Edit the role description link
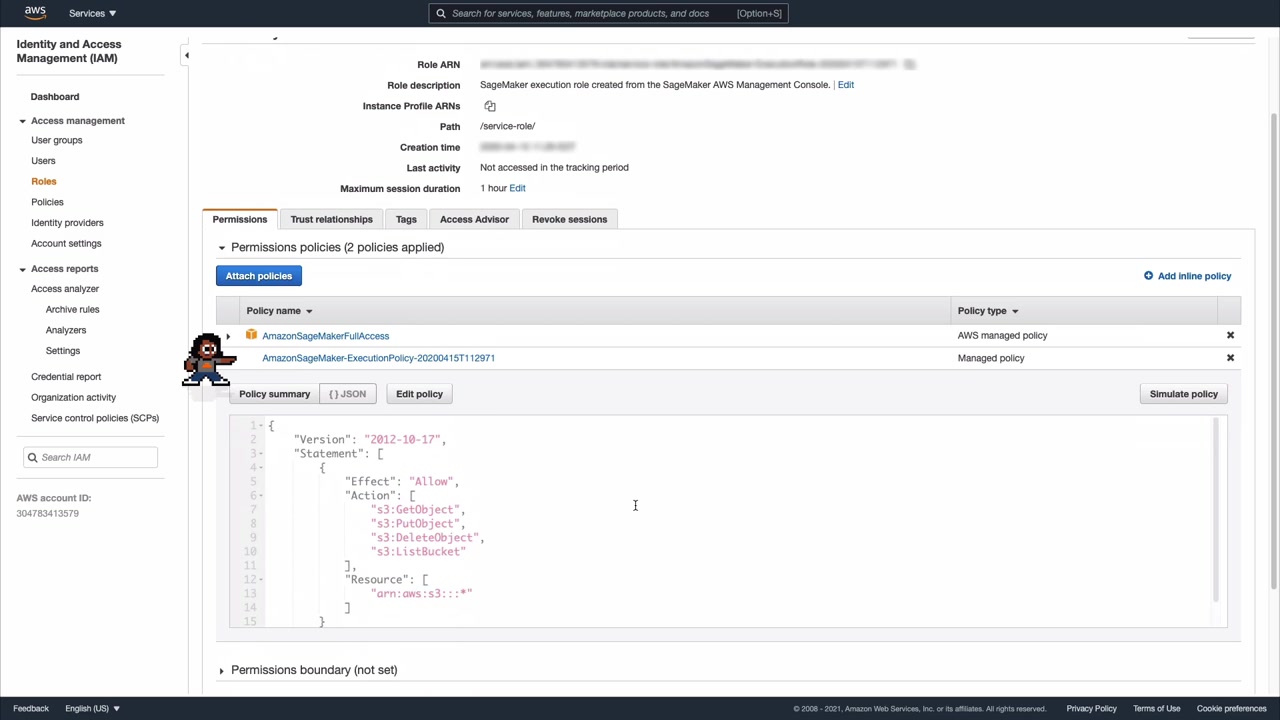This screenshot has height=720, width=1280. pos(846,85)
